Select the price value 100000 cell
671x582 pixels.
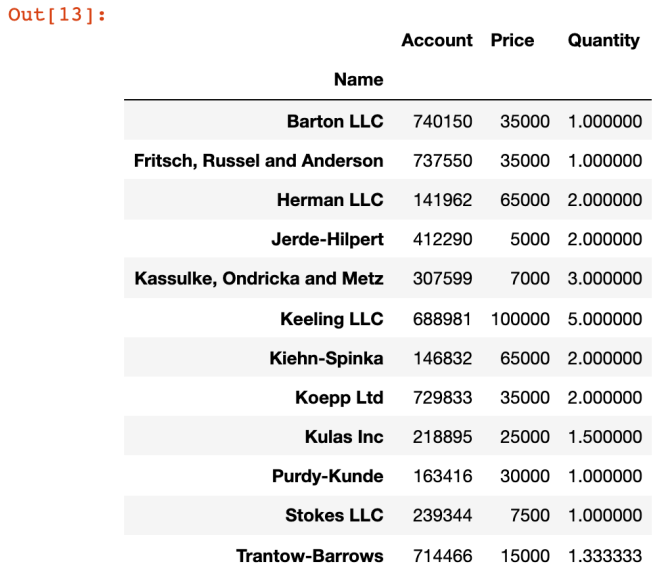click(520, 319)
